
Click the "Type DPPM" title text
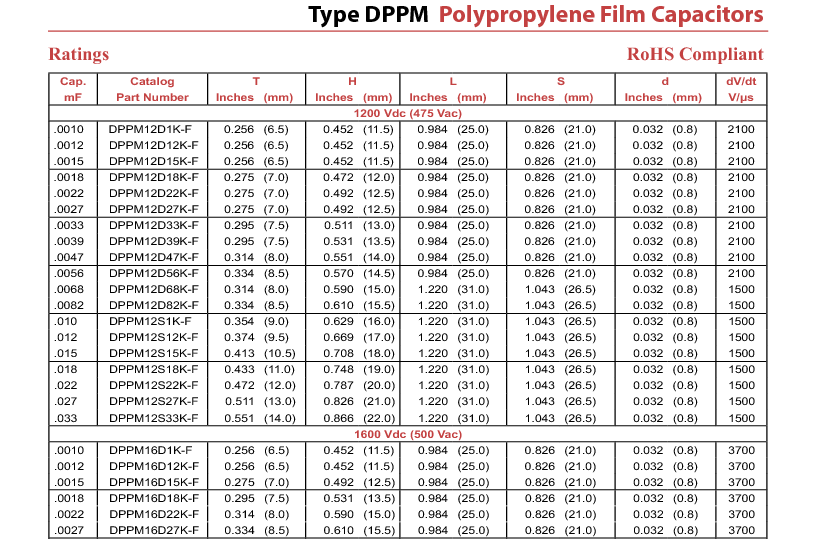[368, 16]
